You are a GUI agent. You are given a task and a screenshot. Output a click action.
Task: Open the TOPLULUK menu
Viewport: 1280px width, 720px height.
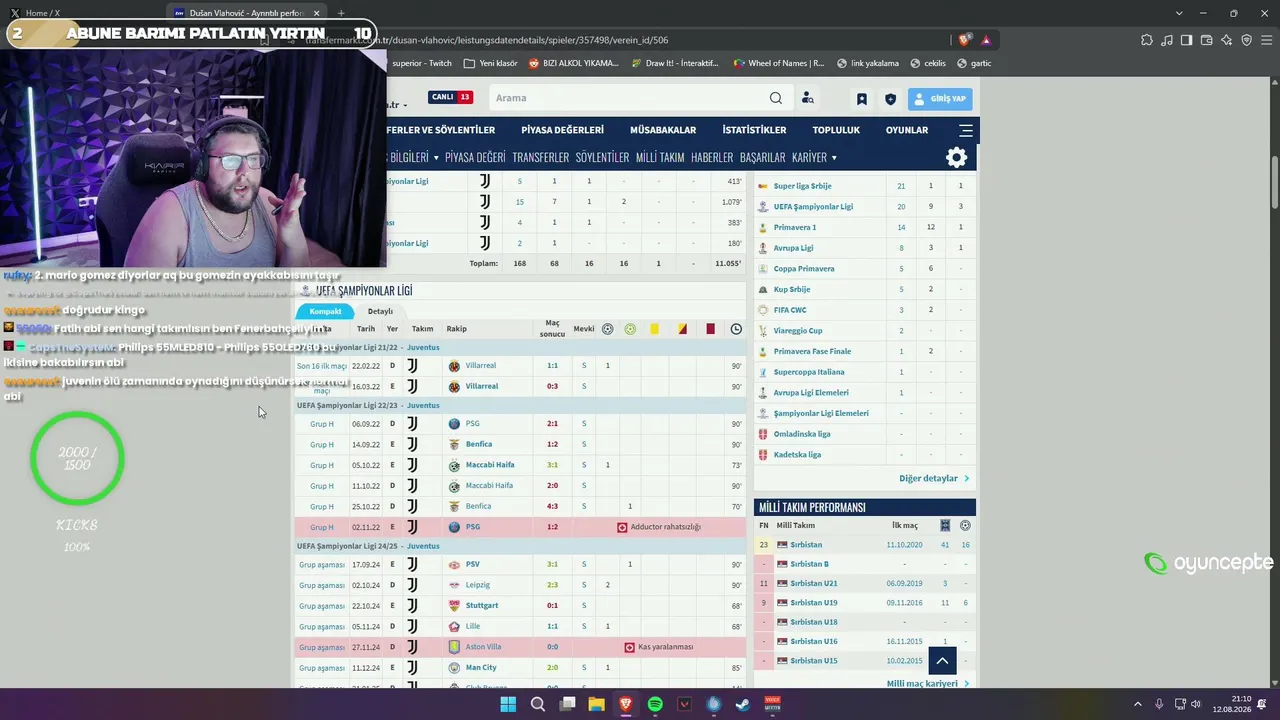836,130
